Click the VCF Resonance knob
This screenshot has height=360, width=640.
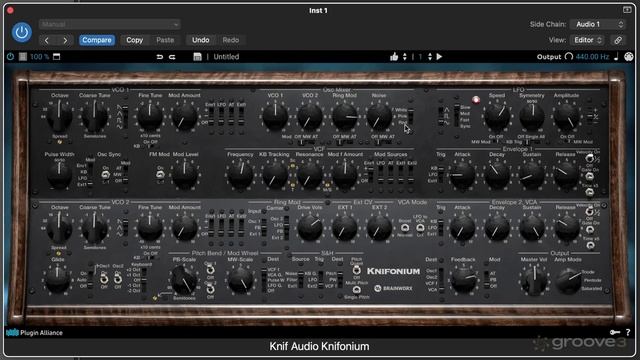[309, 176]
